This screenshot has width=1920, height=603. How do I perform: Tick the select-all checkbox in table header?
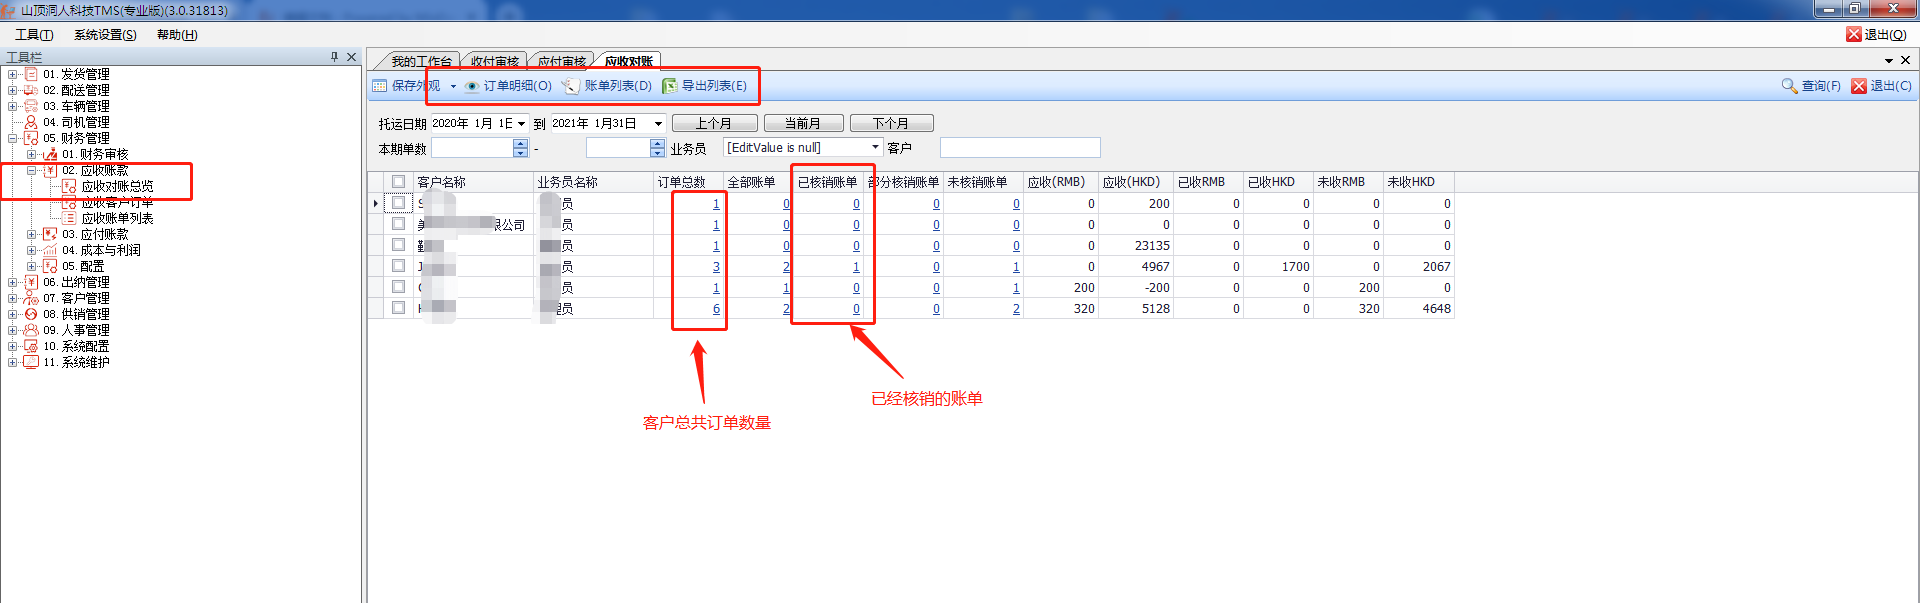click(398, 182)
